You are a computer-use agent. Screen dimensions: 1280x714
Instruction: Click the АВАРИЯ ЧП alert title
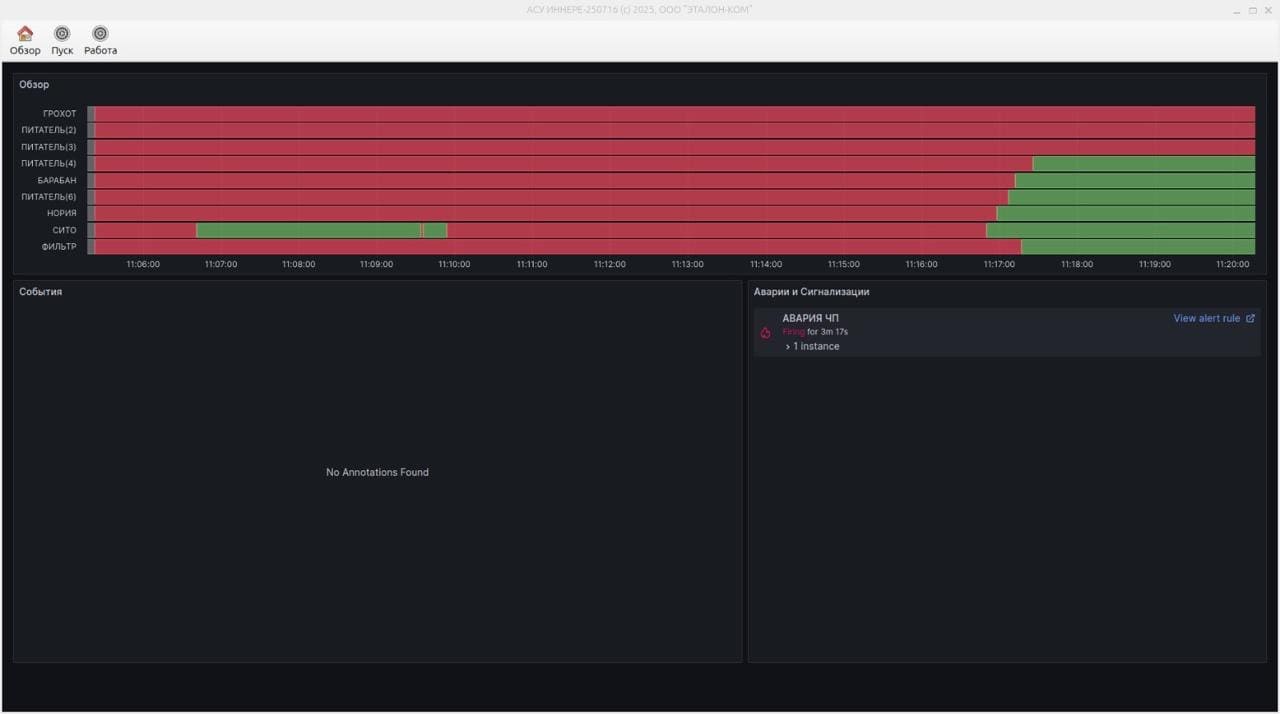pyautogui.click(x=810, y=318)
